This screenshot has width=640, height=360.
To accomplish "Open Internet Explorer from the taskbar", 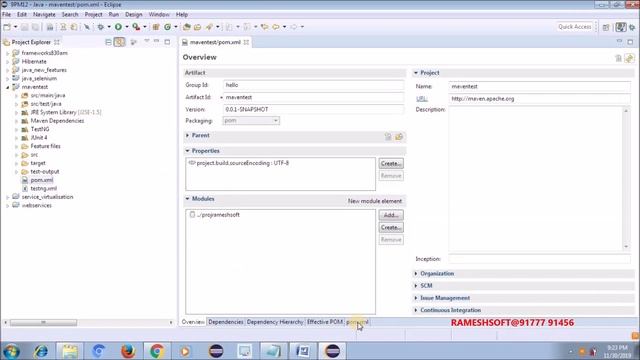I will pos(40,351).
